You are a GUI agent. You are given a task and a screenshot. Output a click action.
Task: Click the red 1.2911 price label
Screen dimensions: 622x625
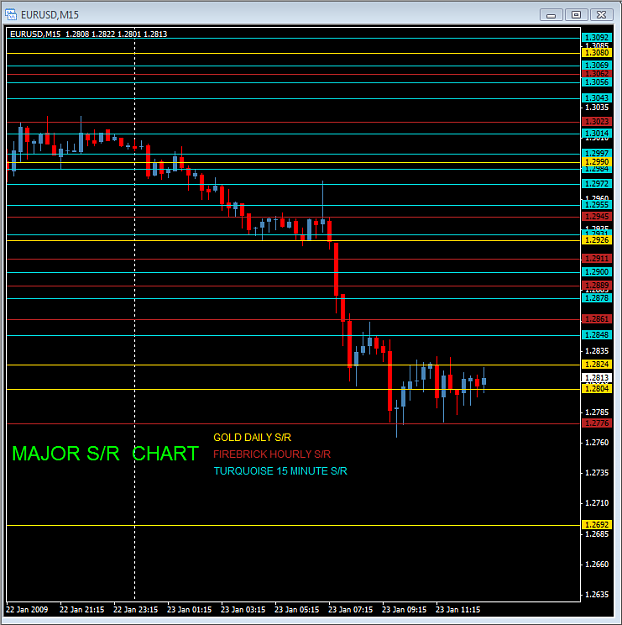point(597,259)
